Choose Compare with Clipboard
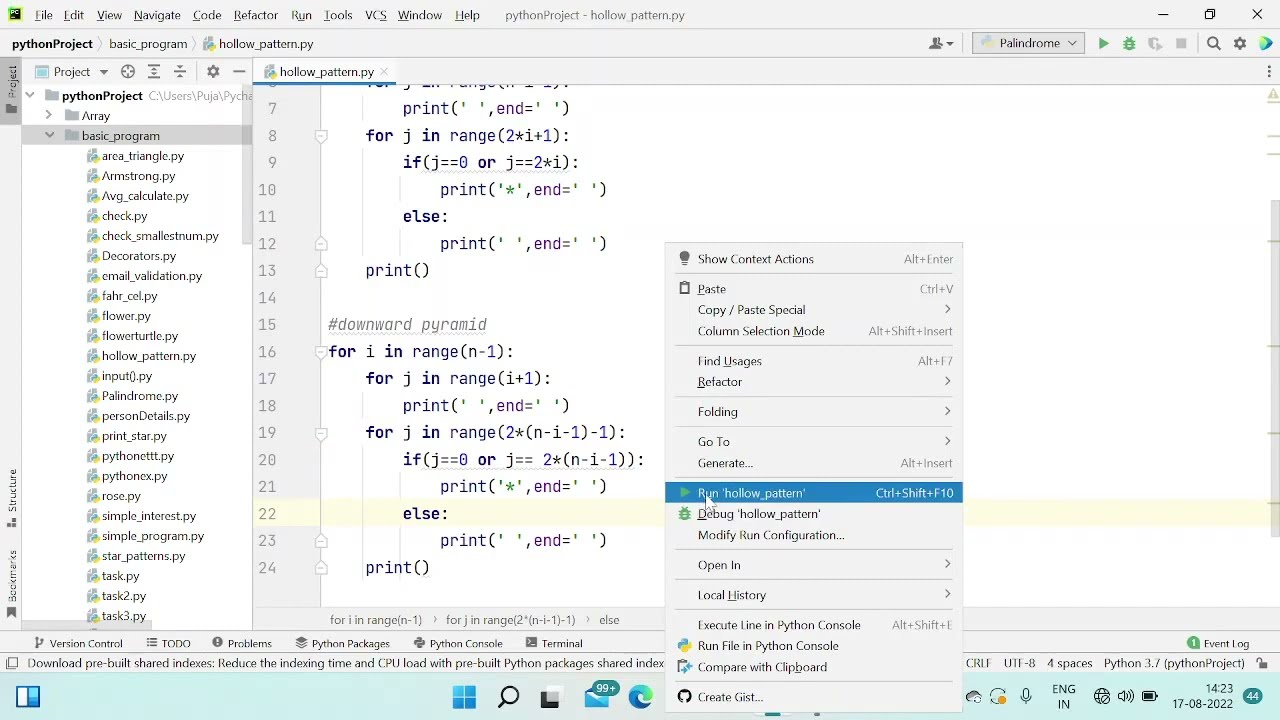1280x720 pixels. [814, 667]
